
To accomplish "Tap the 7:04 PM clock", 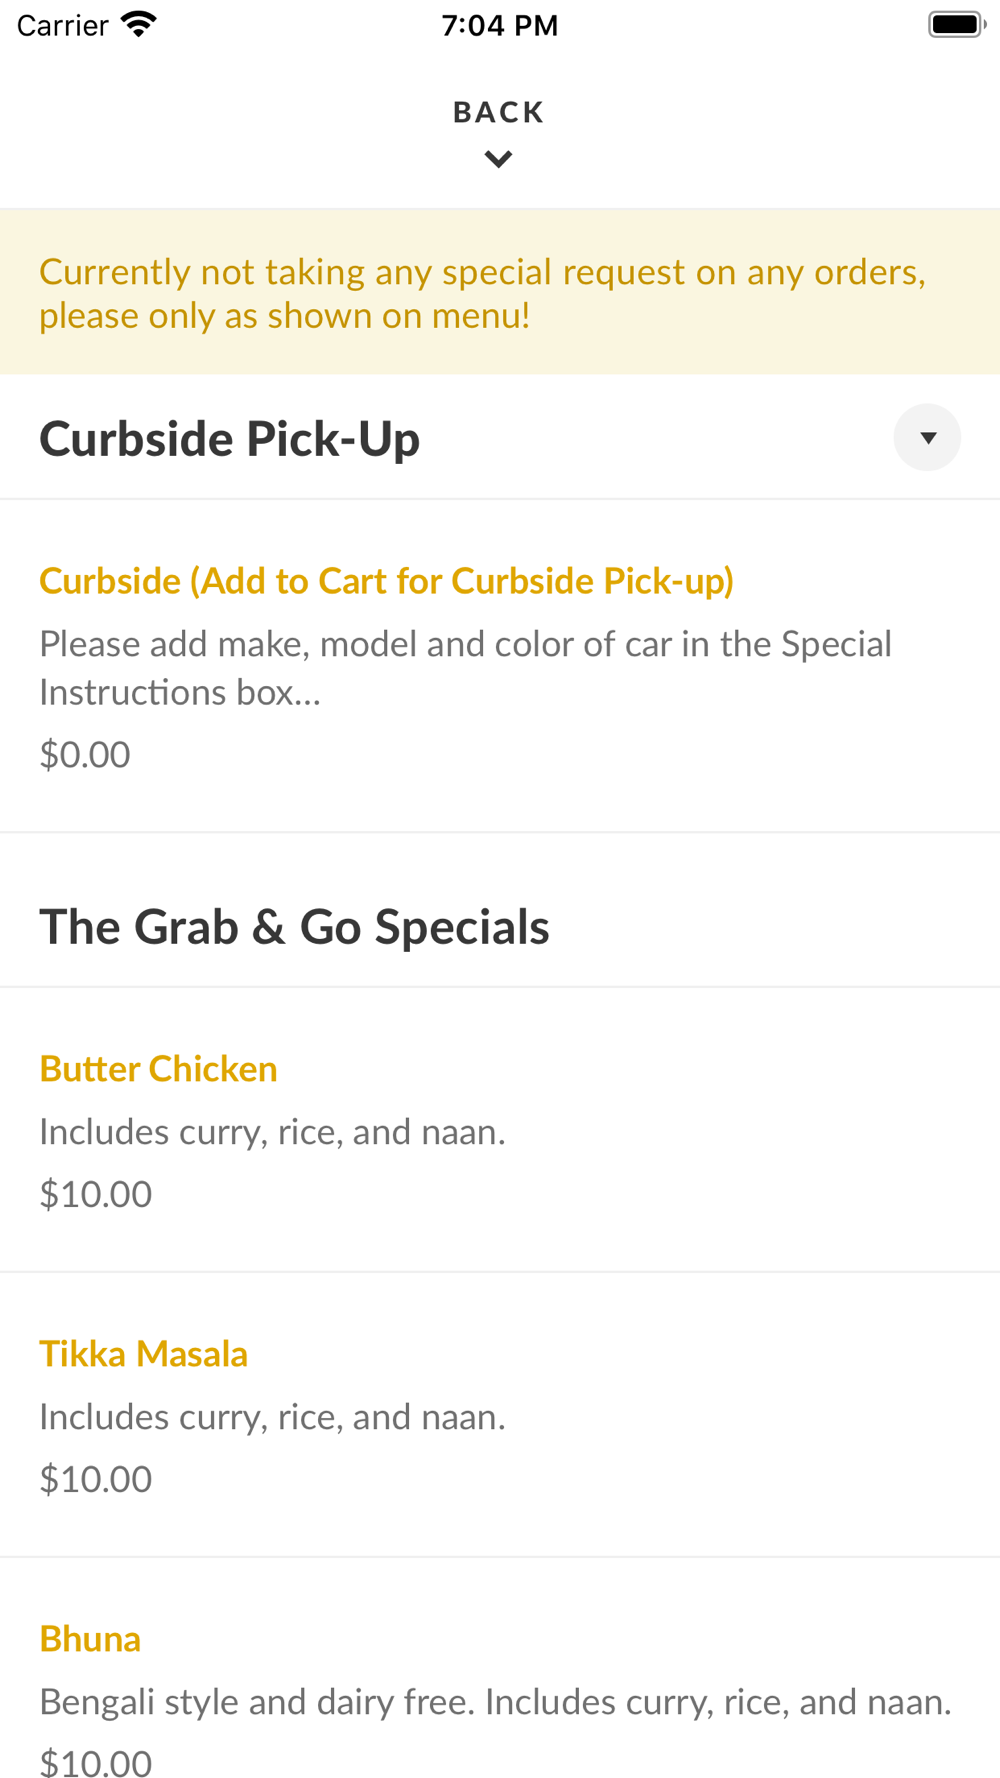I will point(500,25).
